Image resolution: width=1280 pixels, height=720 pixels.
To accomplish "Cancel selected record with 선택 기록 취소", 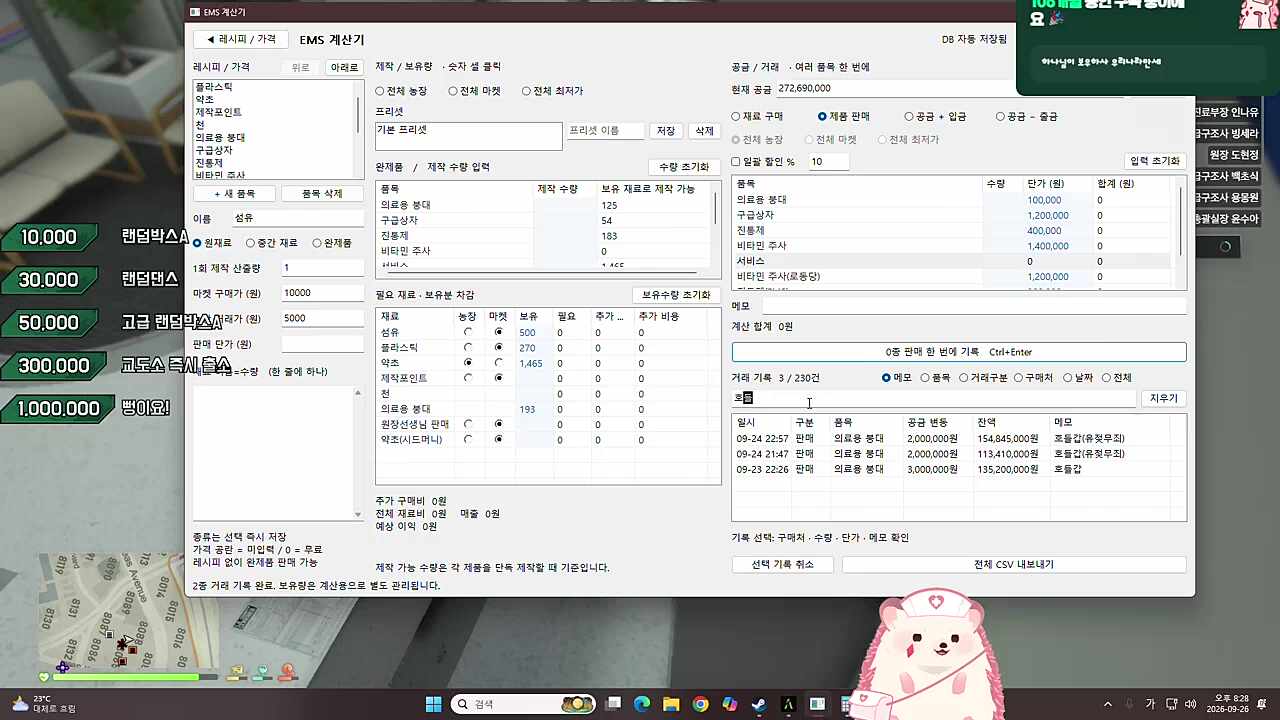I will coord(783,564).
